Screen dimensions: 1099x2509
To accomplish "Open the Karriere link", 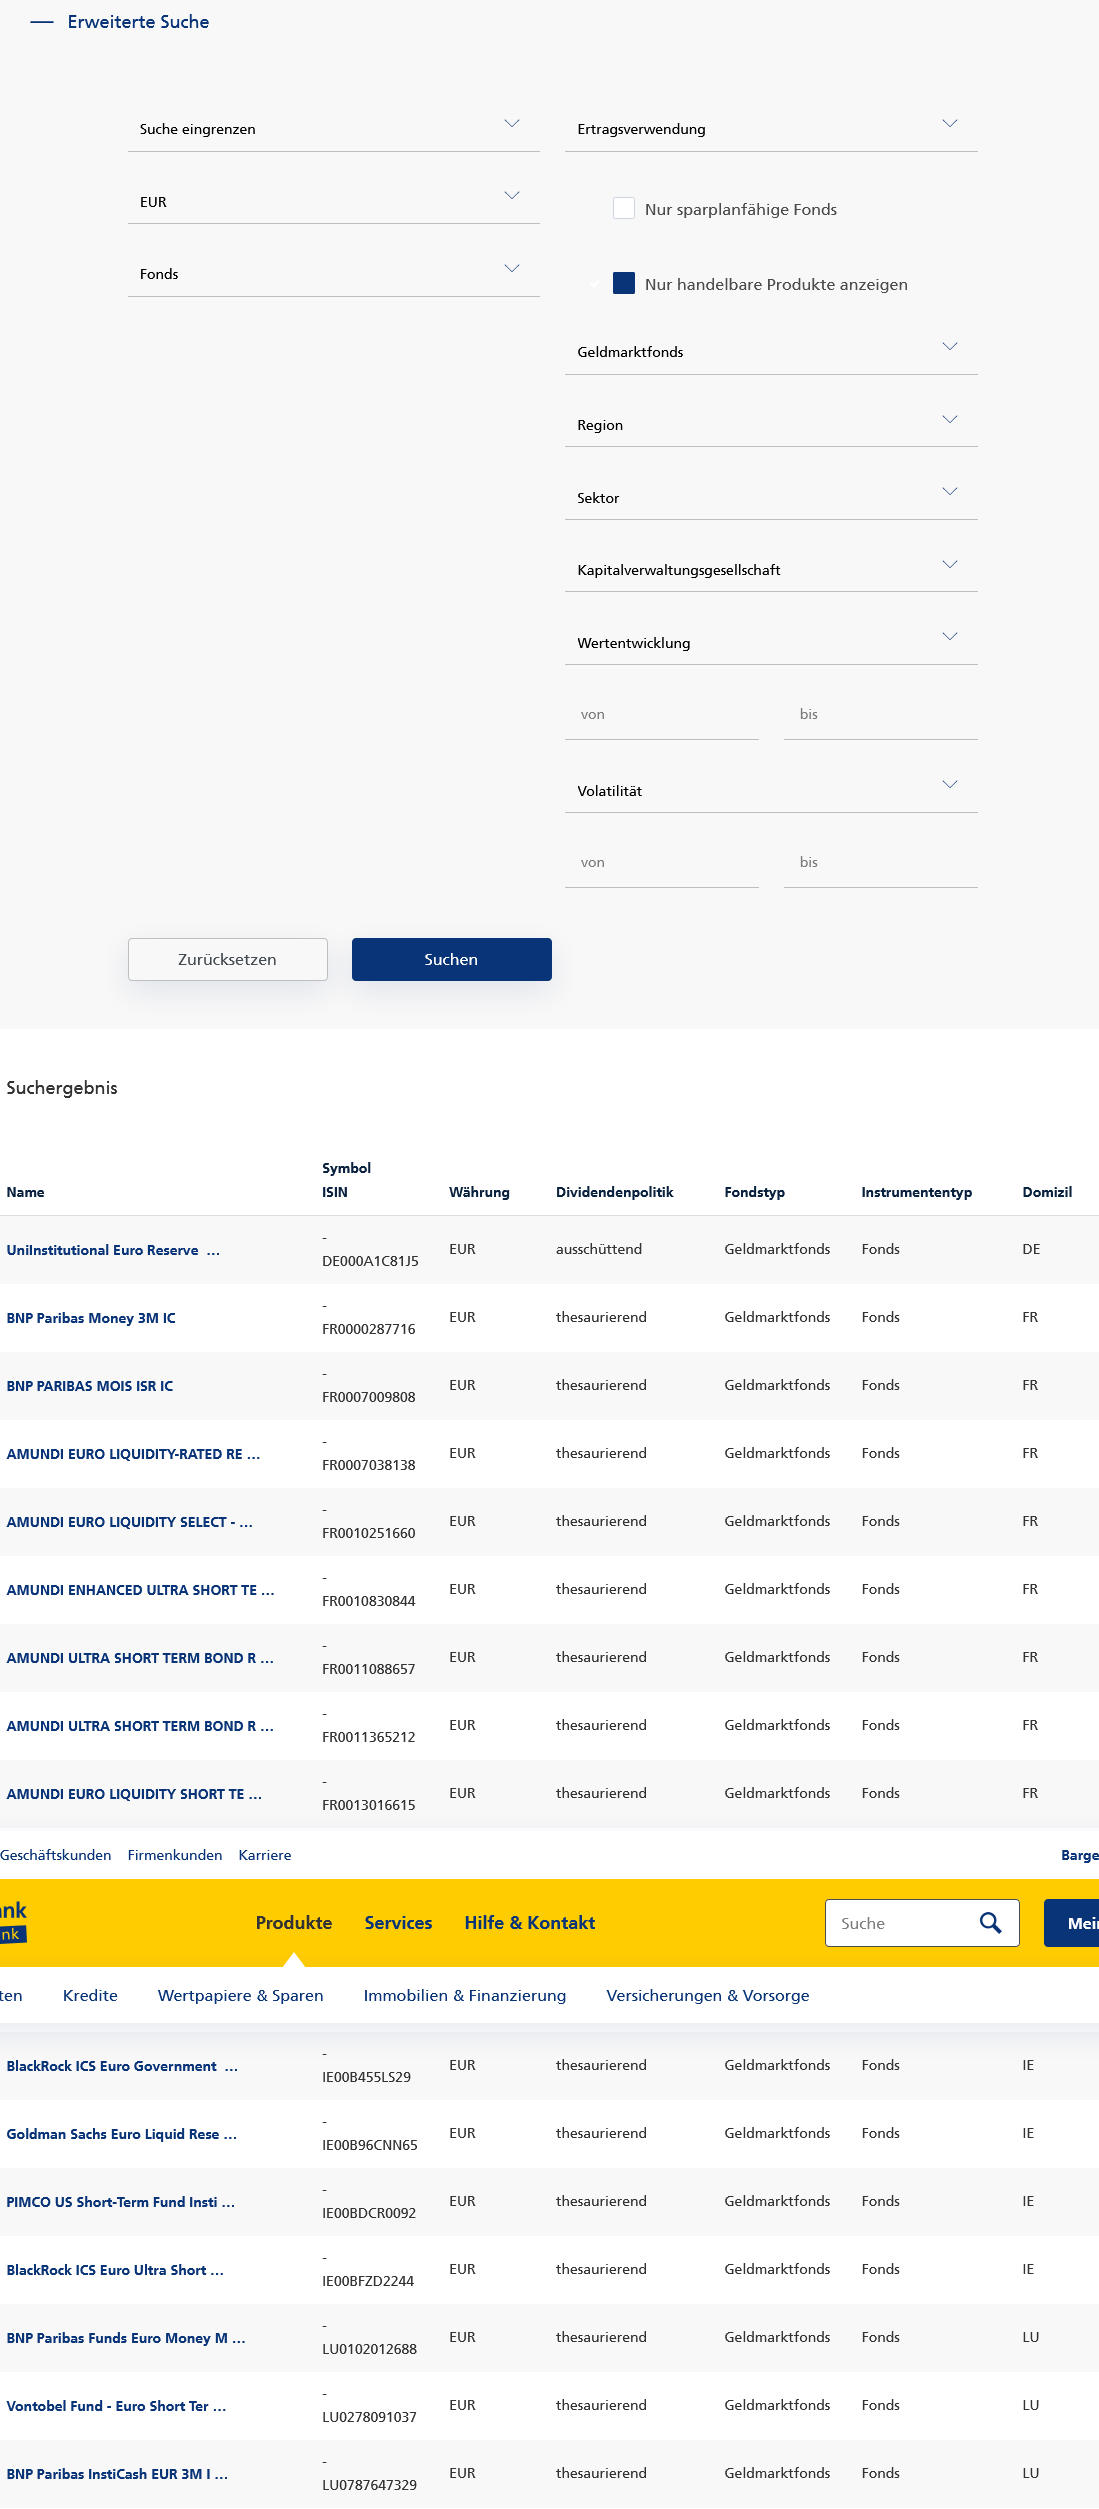I will click(265, 1855).
